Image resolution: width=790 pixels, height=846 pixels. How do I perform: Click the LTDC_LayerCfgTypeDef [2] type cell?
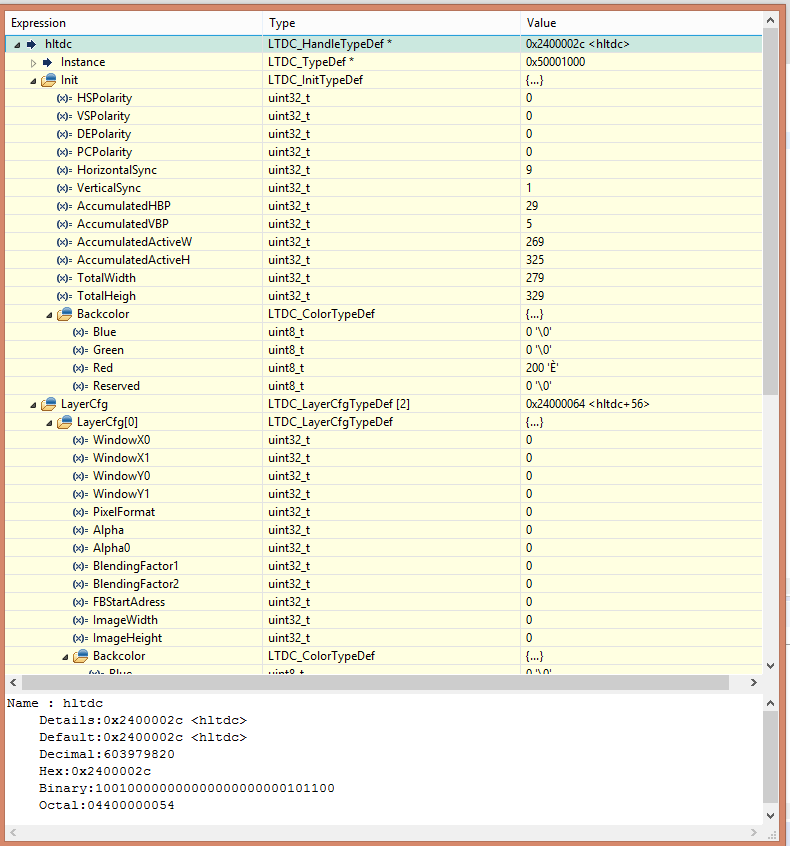[392, 404]
